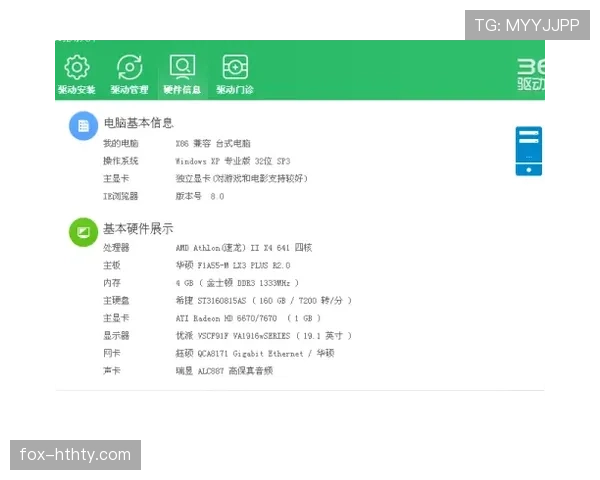Viewport: 600px width, 480px height.
Task: Click the QCA8171 Gigabit Ethernet value
Action: tap(255, 353)
